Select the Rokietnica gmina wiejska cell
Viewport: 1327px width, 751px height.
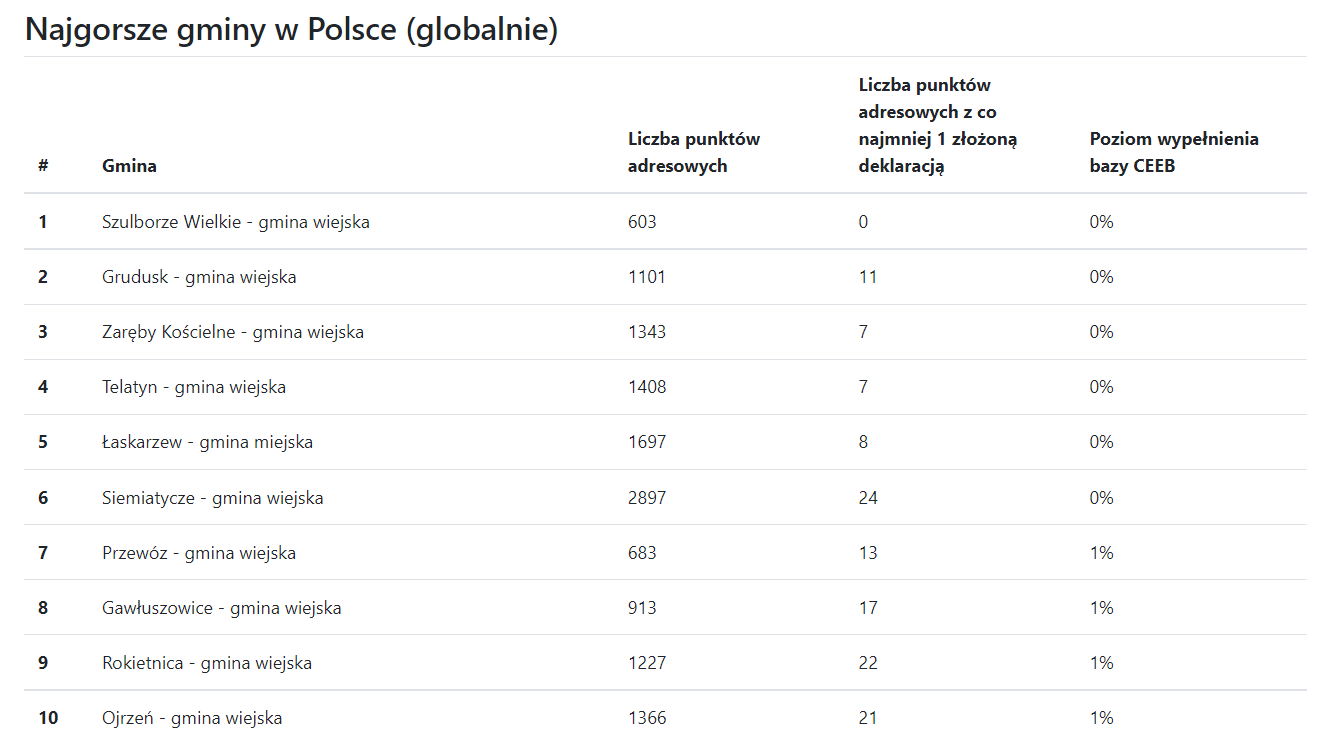(206, 663)
